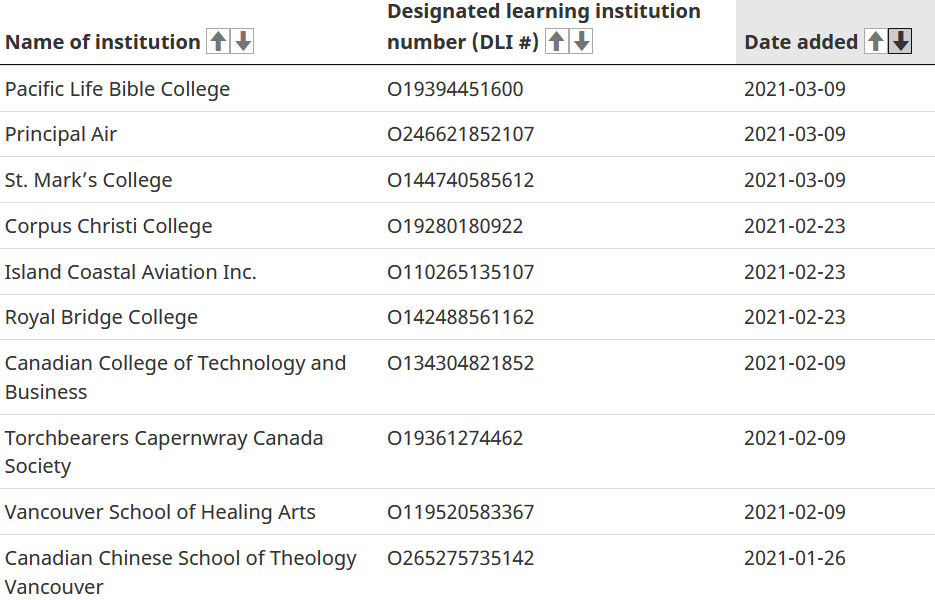The height and width of the screenshot is (600, 935).
Task: Sort Date added descending with down arrow
Action: pyautogui.click(x=900, y=41)
